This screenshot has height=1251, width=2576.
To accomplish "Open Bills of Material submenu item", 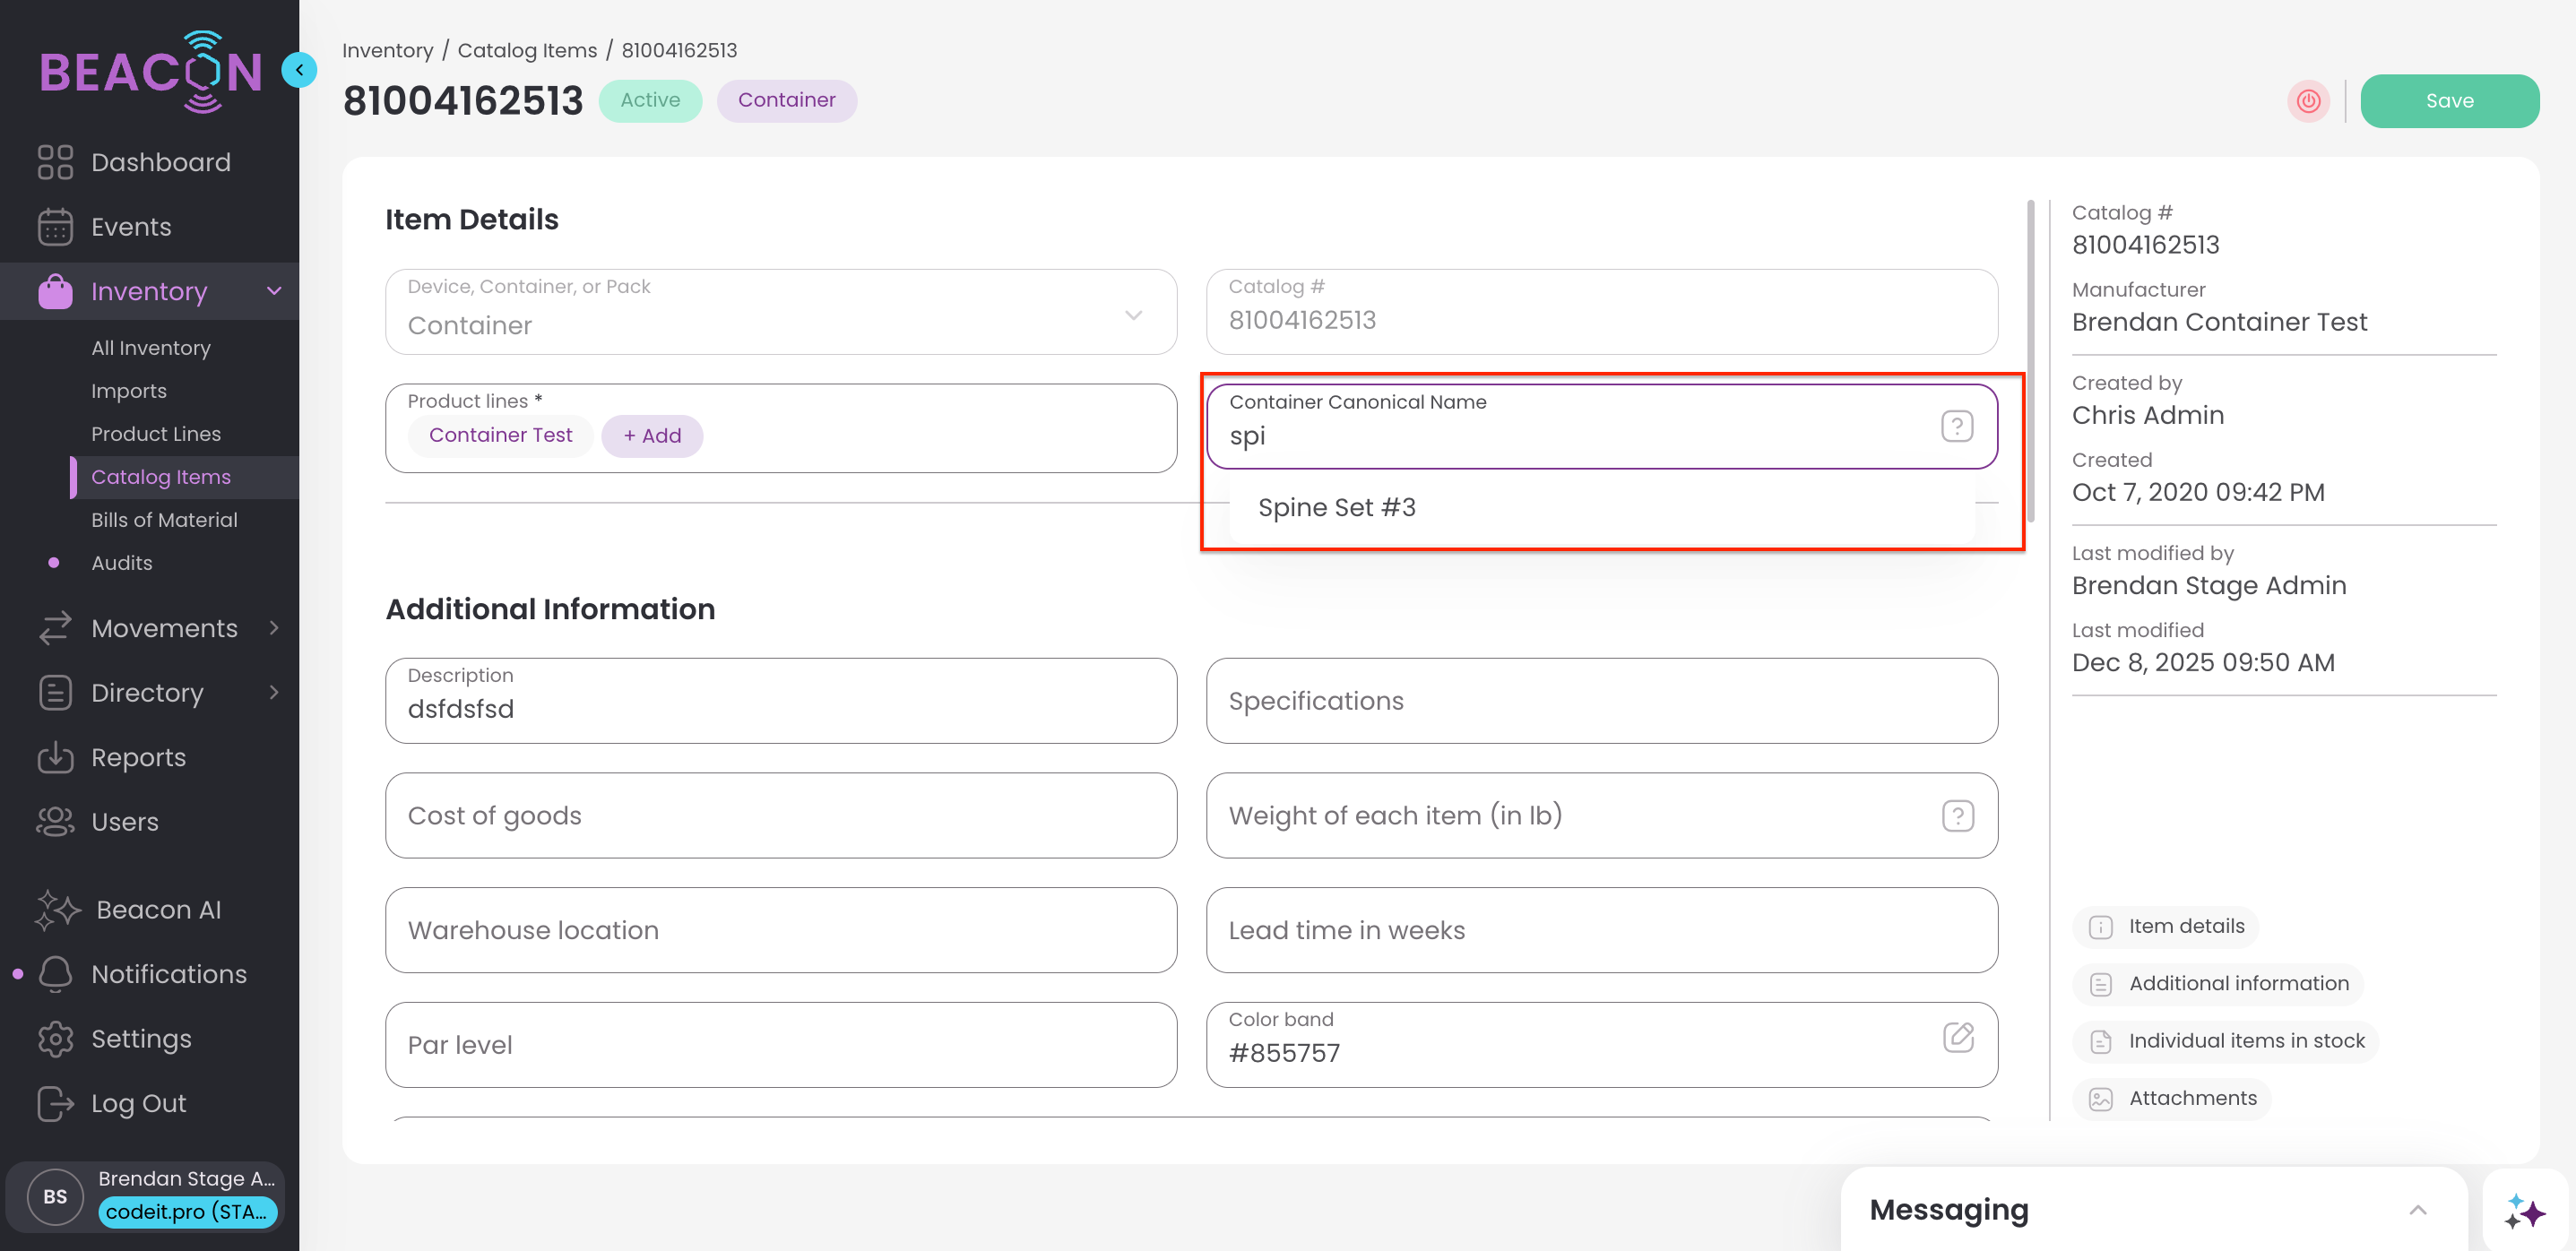I will click(x=164, y=520).
